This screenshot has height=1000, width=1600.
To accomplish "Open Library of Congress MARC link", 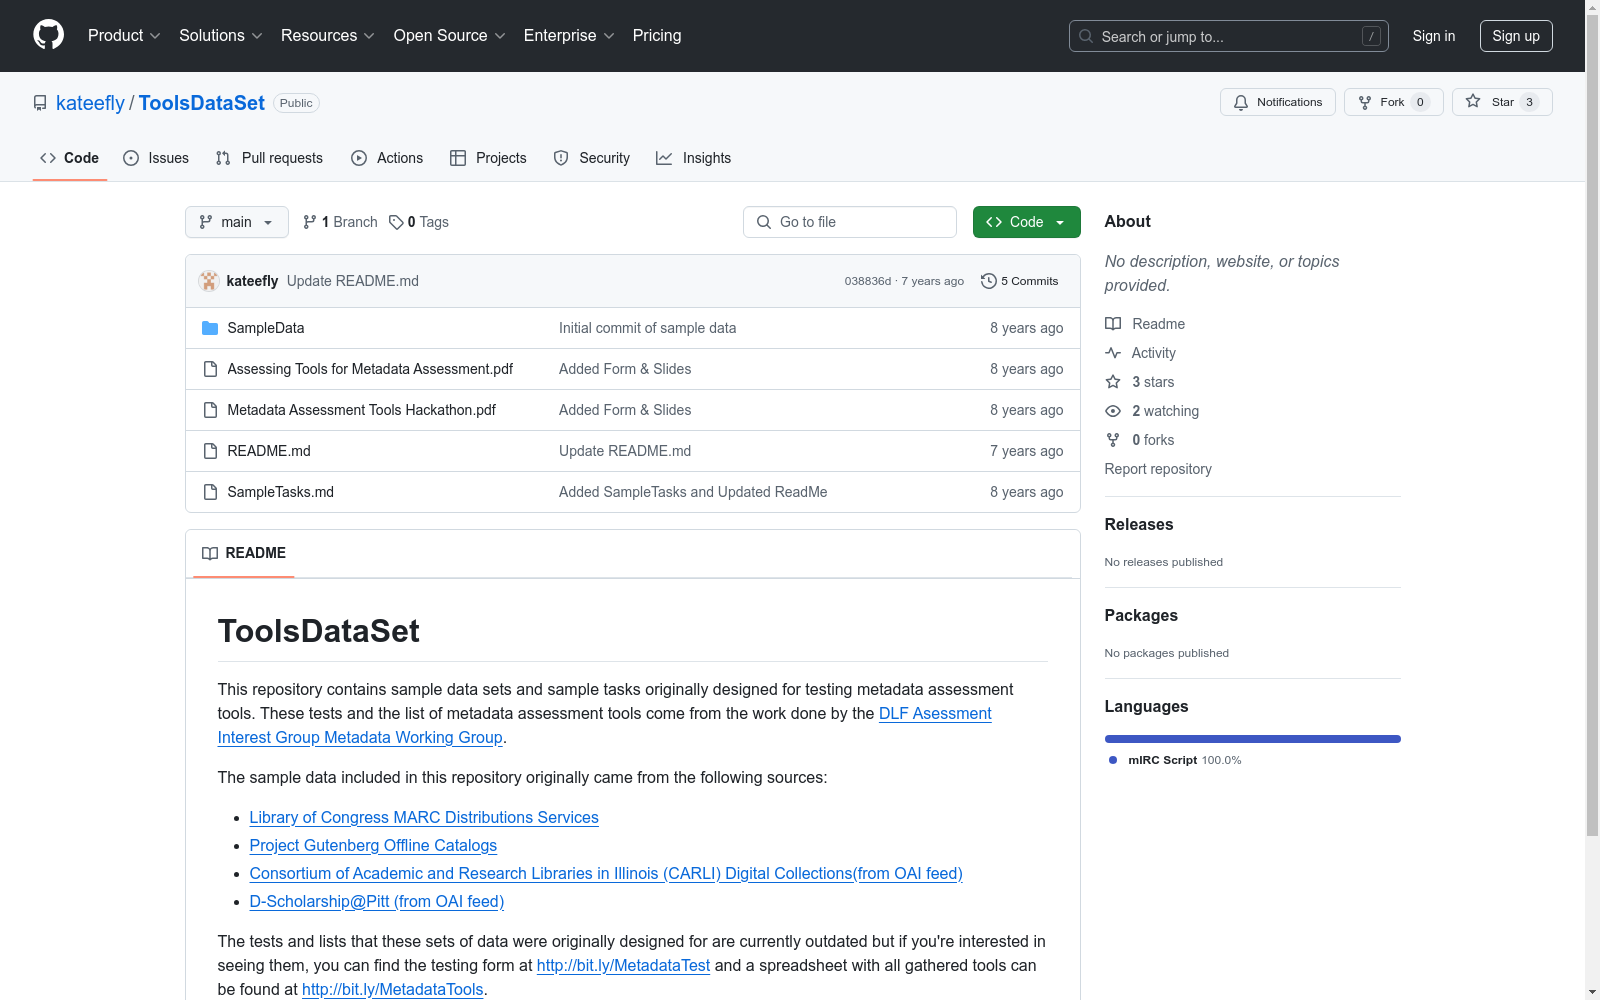I will pyautogui.click(x=424, y=817).
